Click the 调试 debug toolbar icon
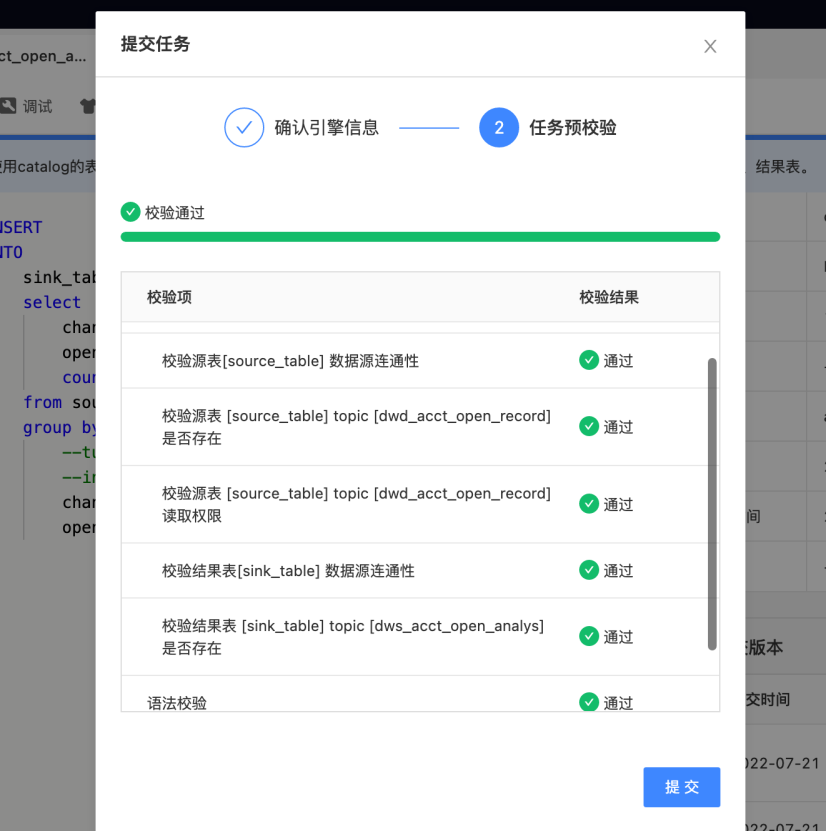This screenshot has width=826, height=831. 8,105
